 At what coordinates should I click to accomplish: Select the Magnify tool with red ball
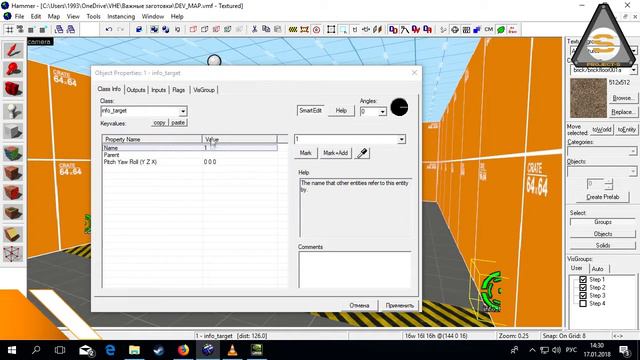tap(13, 69)
